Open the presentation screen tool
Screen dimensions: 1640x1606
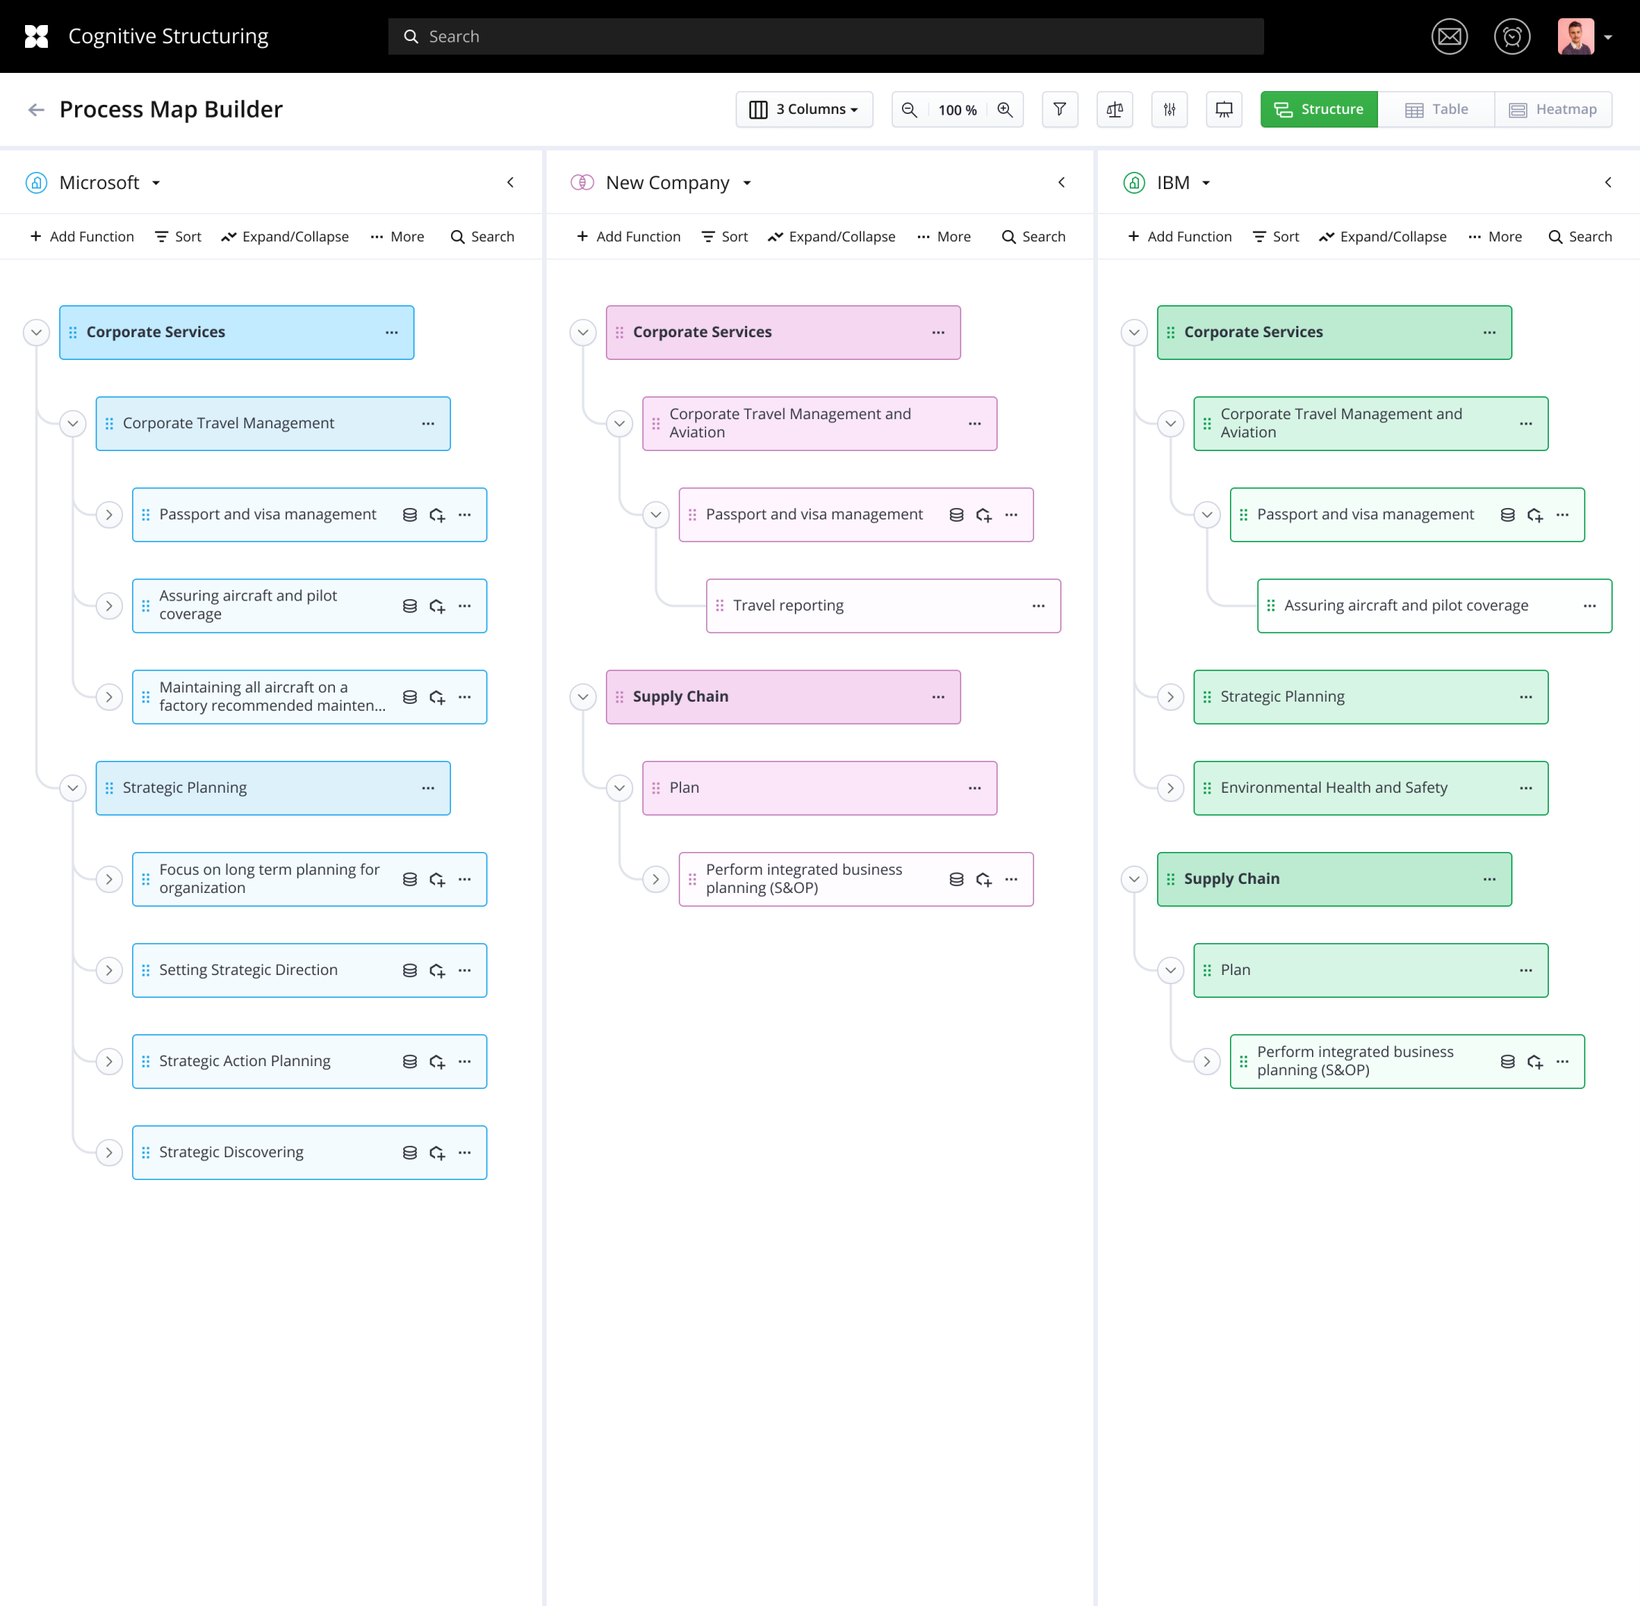click(1224, 110)
